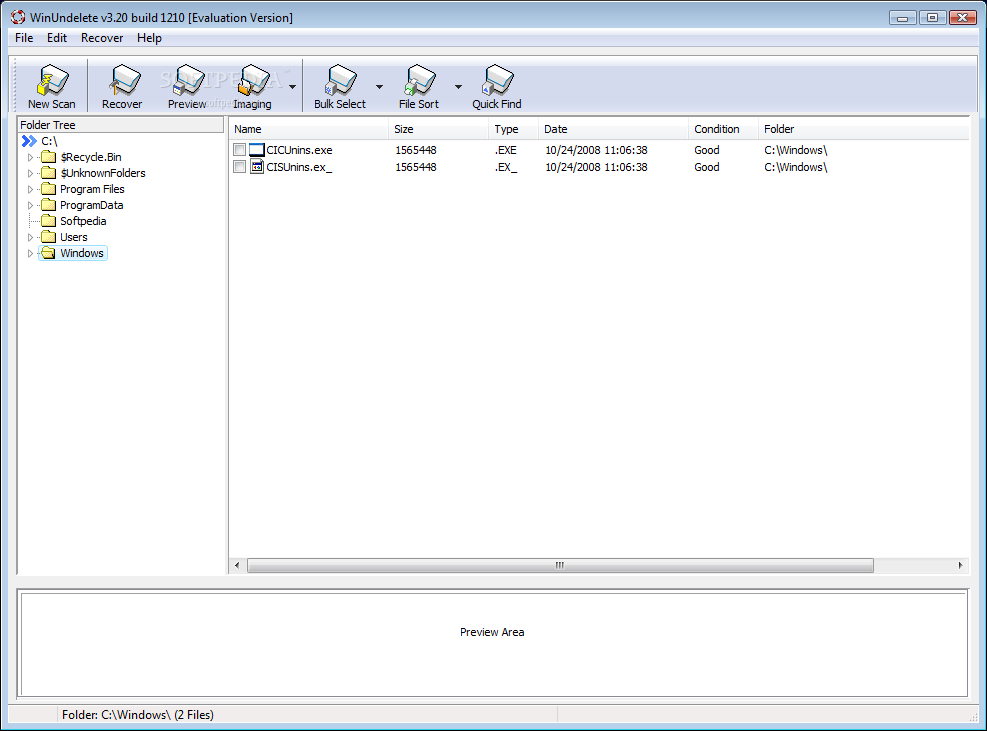Expand the Program Files tree node
Viewport: 987px width, 731px height.
pos(30,190)
